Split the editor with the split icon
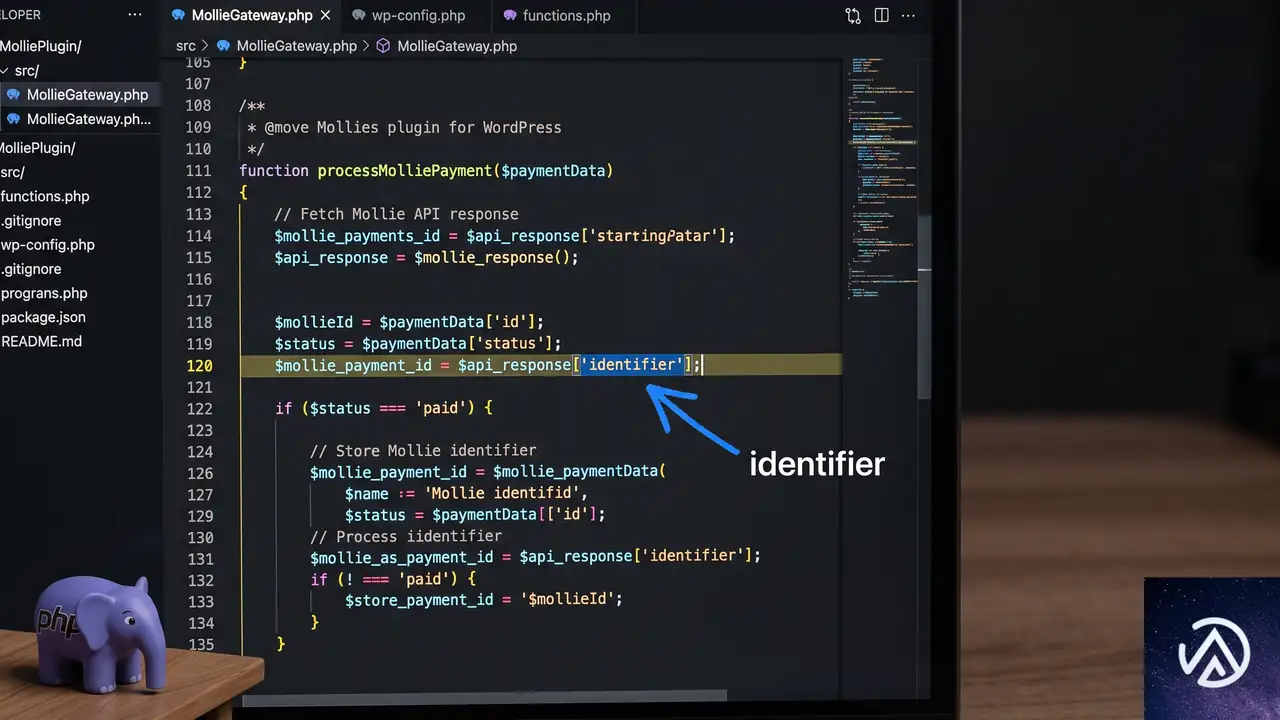This screenshot has width=1280, height=720. [881, 16]
